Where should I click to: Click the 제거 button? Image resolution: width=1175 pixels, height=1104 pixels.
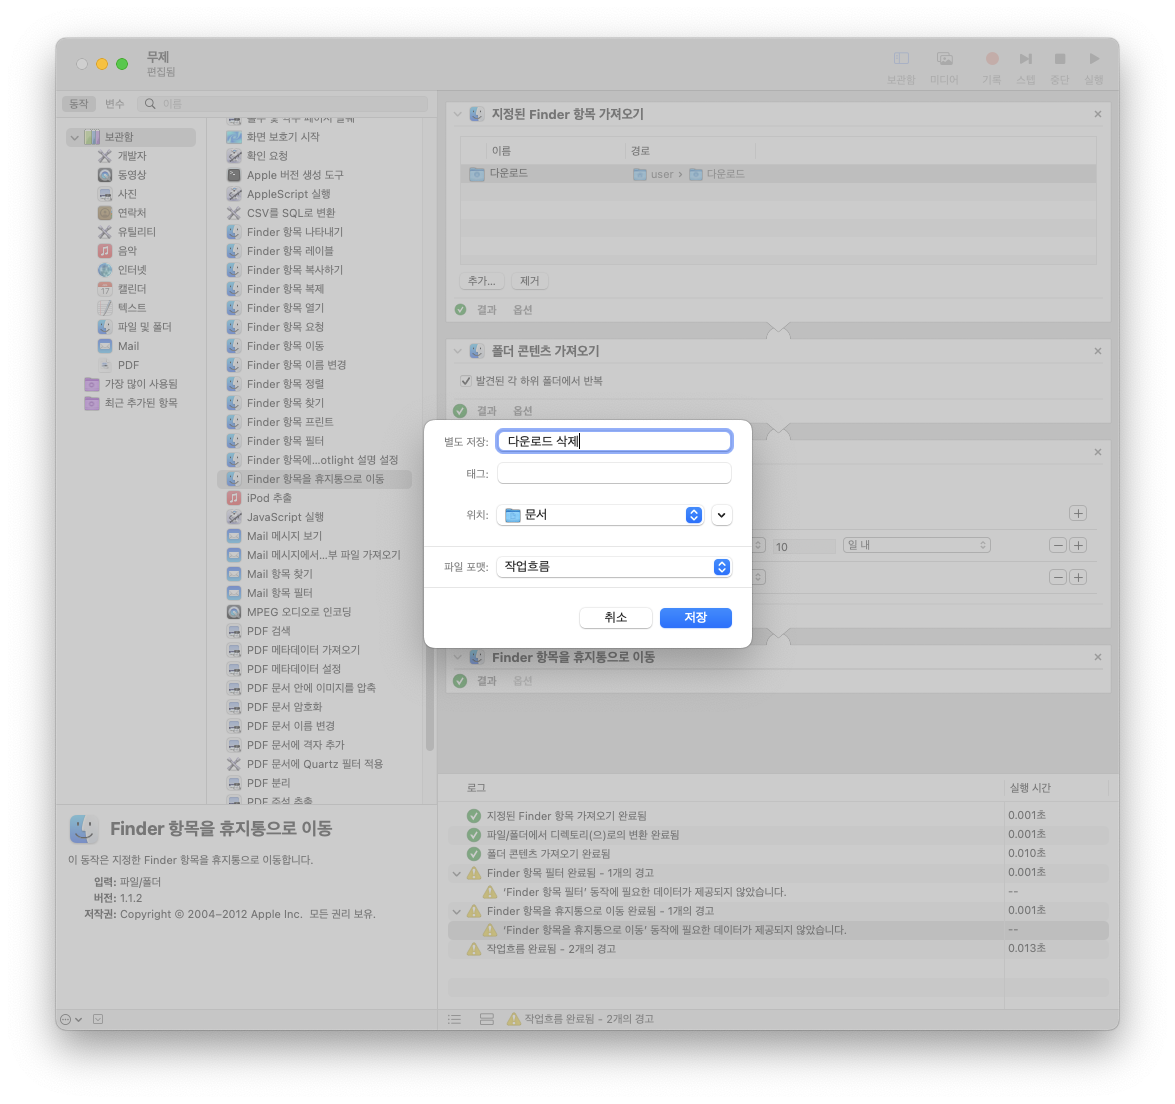(530, 281)
